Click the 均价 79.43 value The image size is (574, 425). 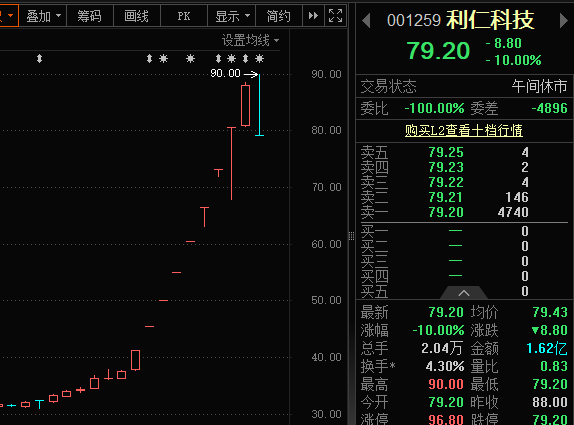(550, 312)
